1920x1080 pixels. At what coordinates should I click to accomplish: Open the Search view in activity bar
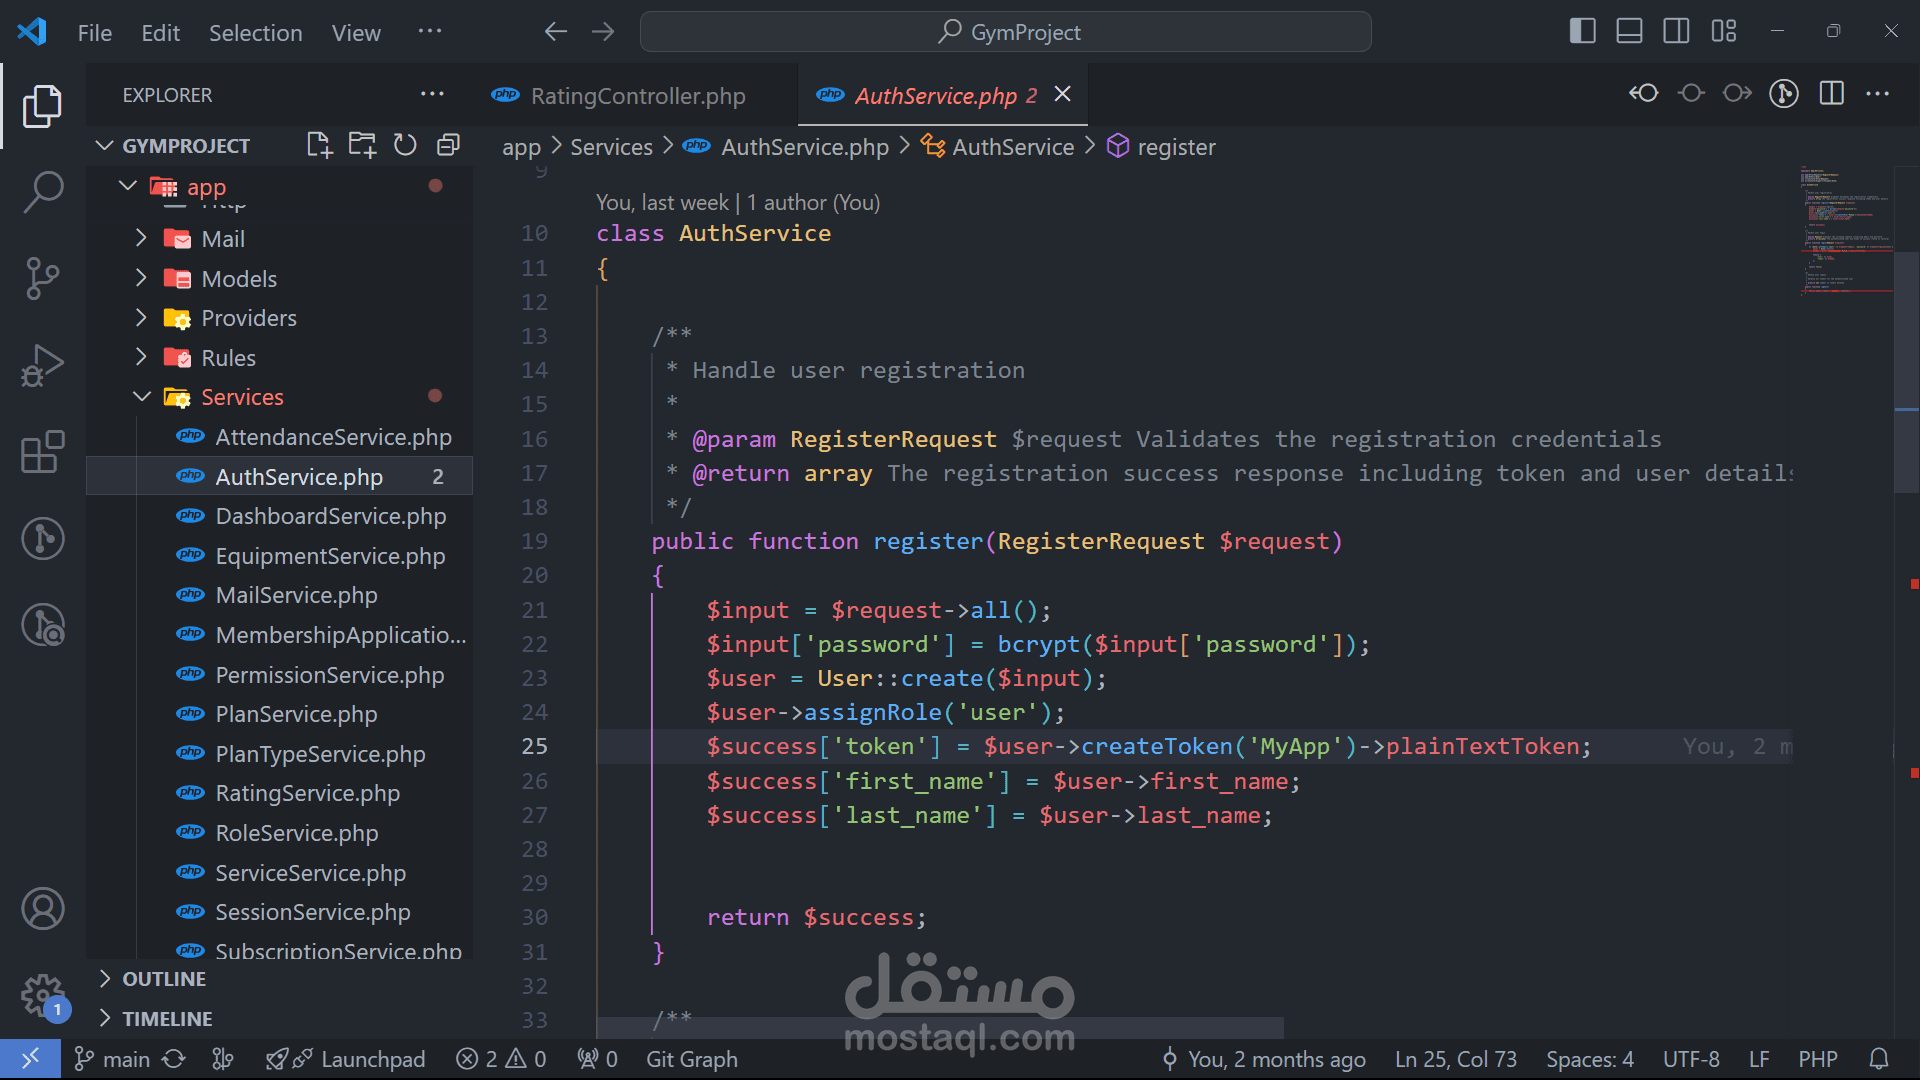tap(43, 191)
